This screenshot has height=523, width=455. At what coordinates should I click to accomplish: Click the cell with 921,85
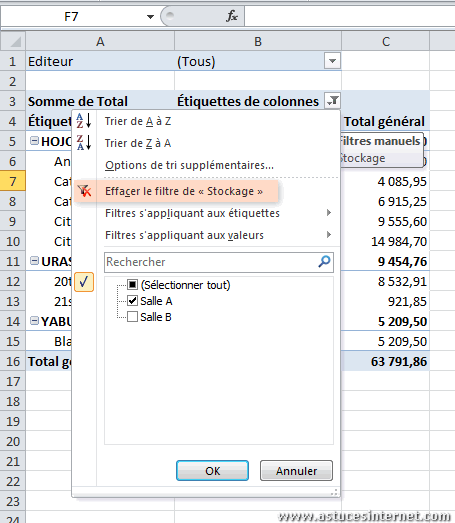click(x=386, y=302)
